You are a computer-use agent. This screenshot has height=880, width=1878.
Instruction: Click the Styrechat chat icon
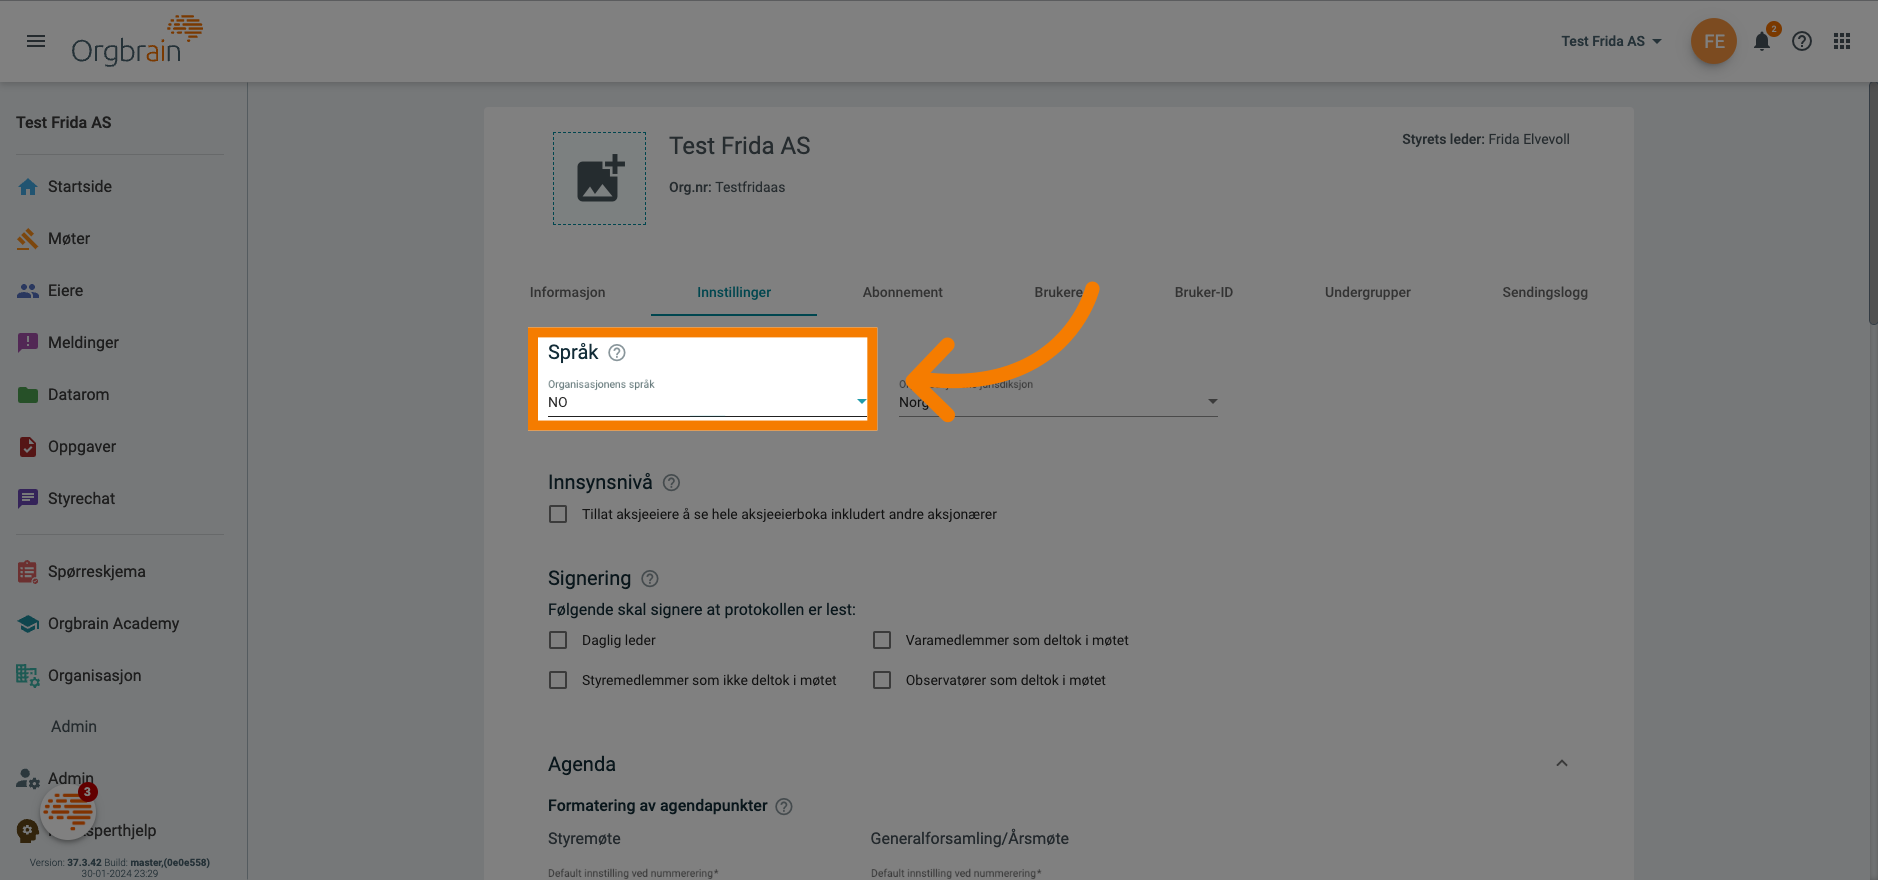pos(28,499)
